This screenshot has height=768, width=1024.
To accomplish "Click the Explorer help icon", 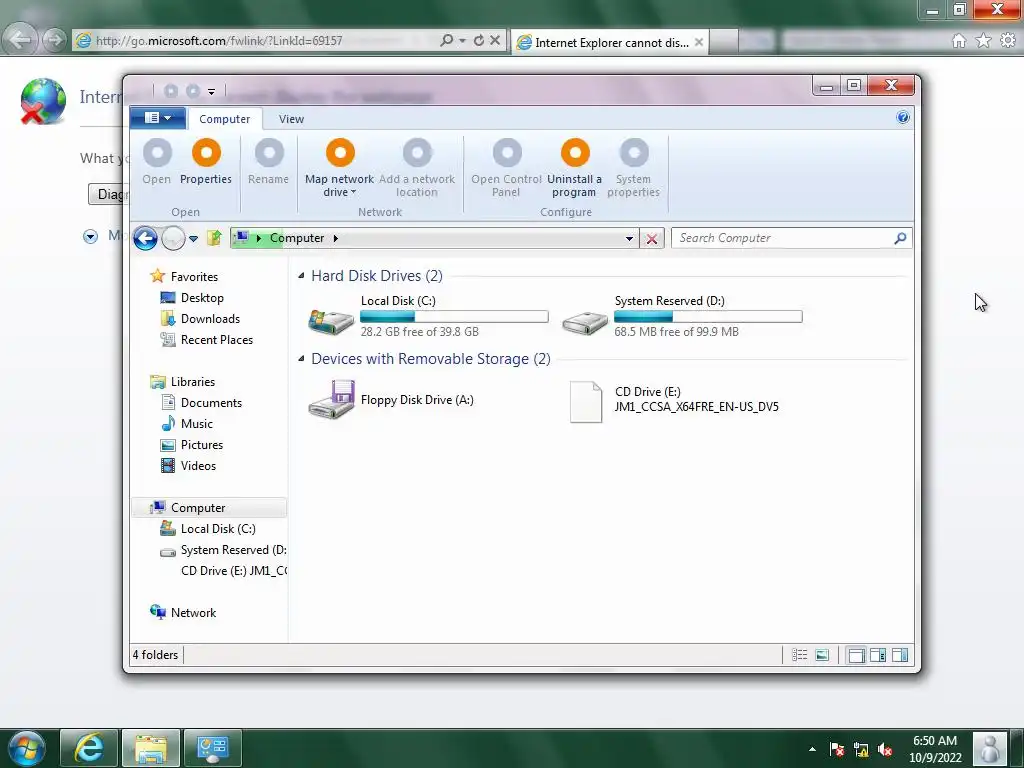I will pyautogui.click(x=903, y=118).
